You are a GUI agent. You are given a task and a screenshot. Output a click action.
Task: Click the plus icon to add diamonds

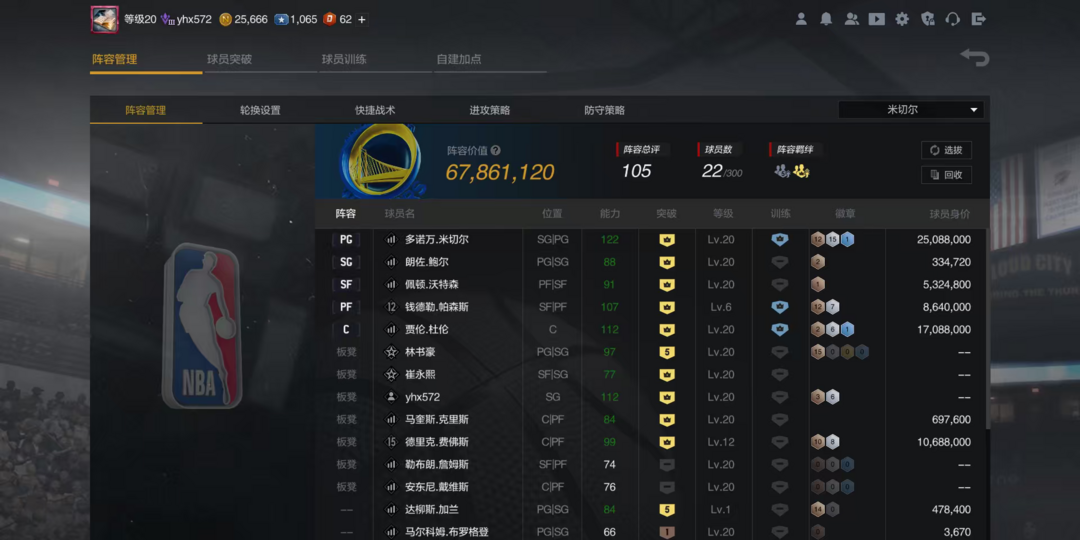[362, 19]
